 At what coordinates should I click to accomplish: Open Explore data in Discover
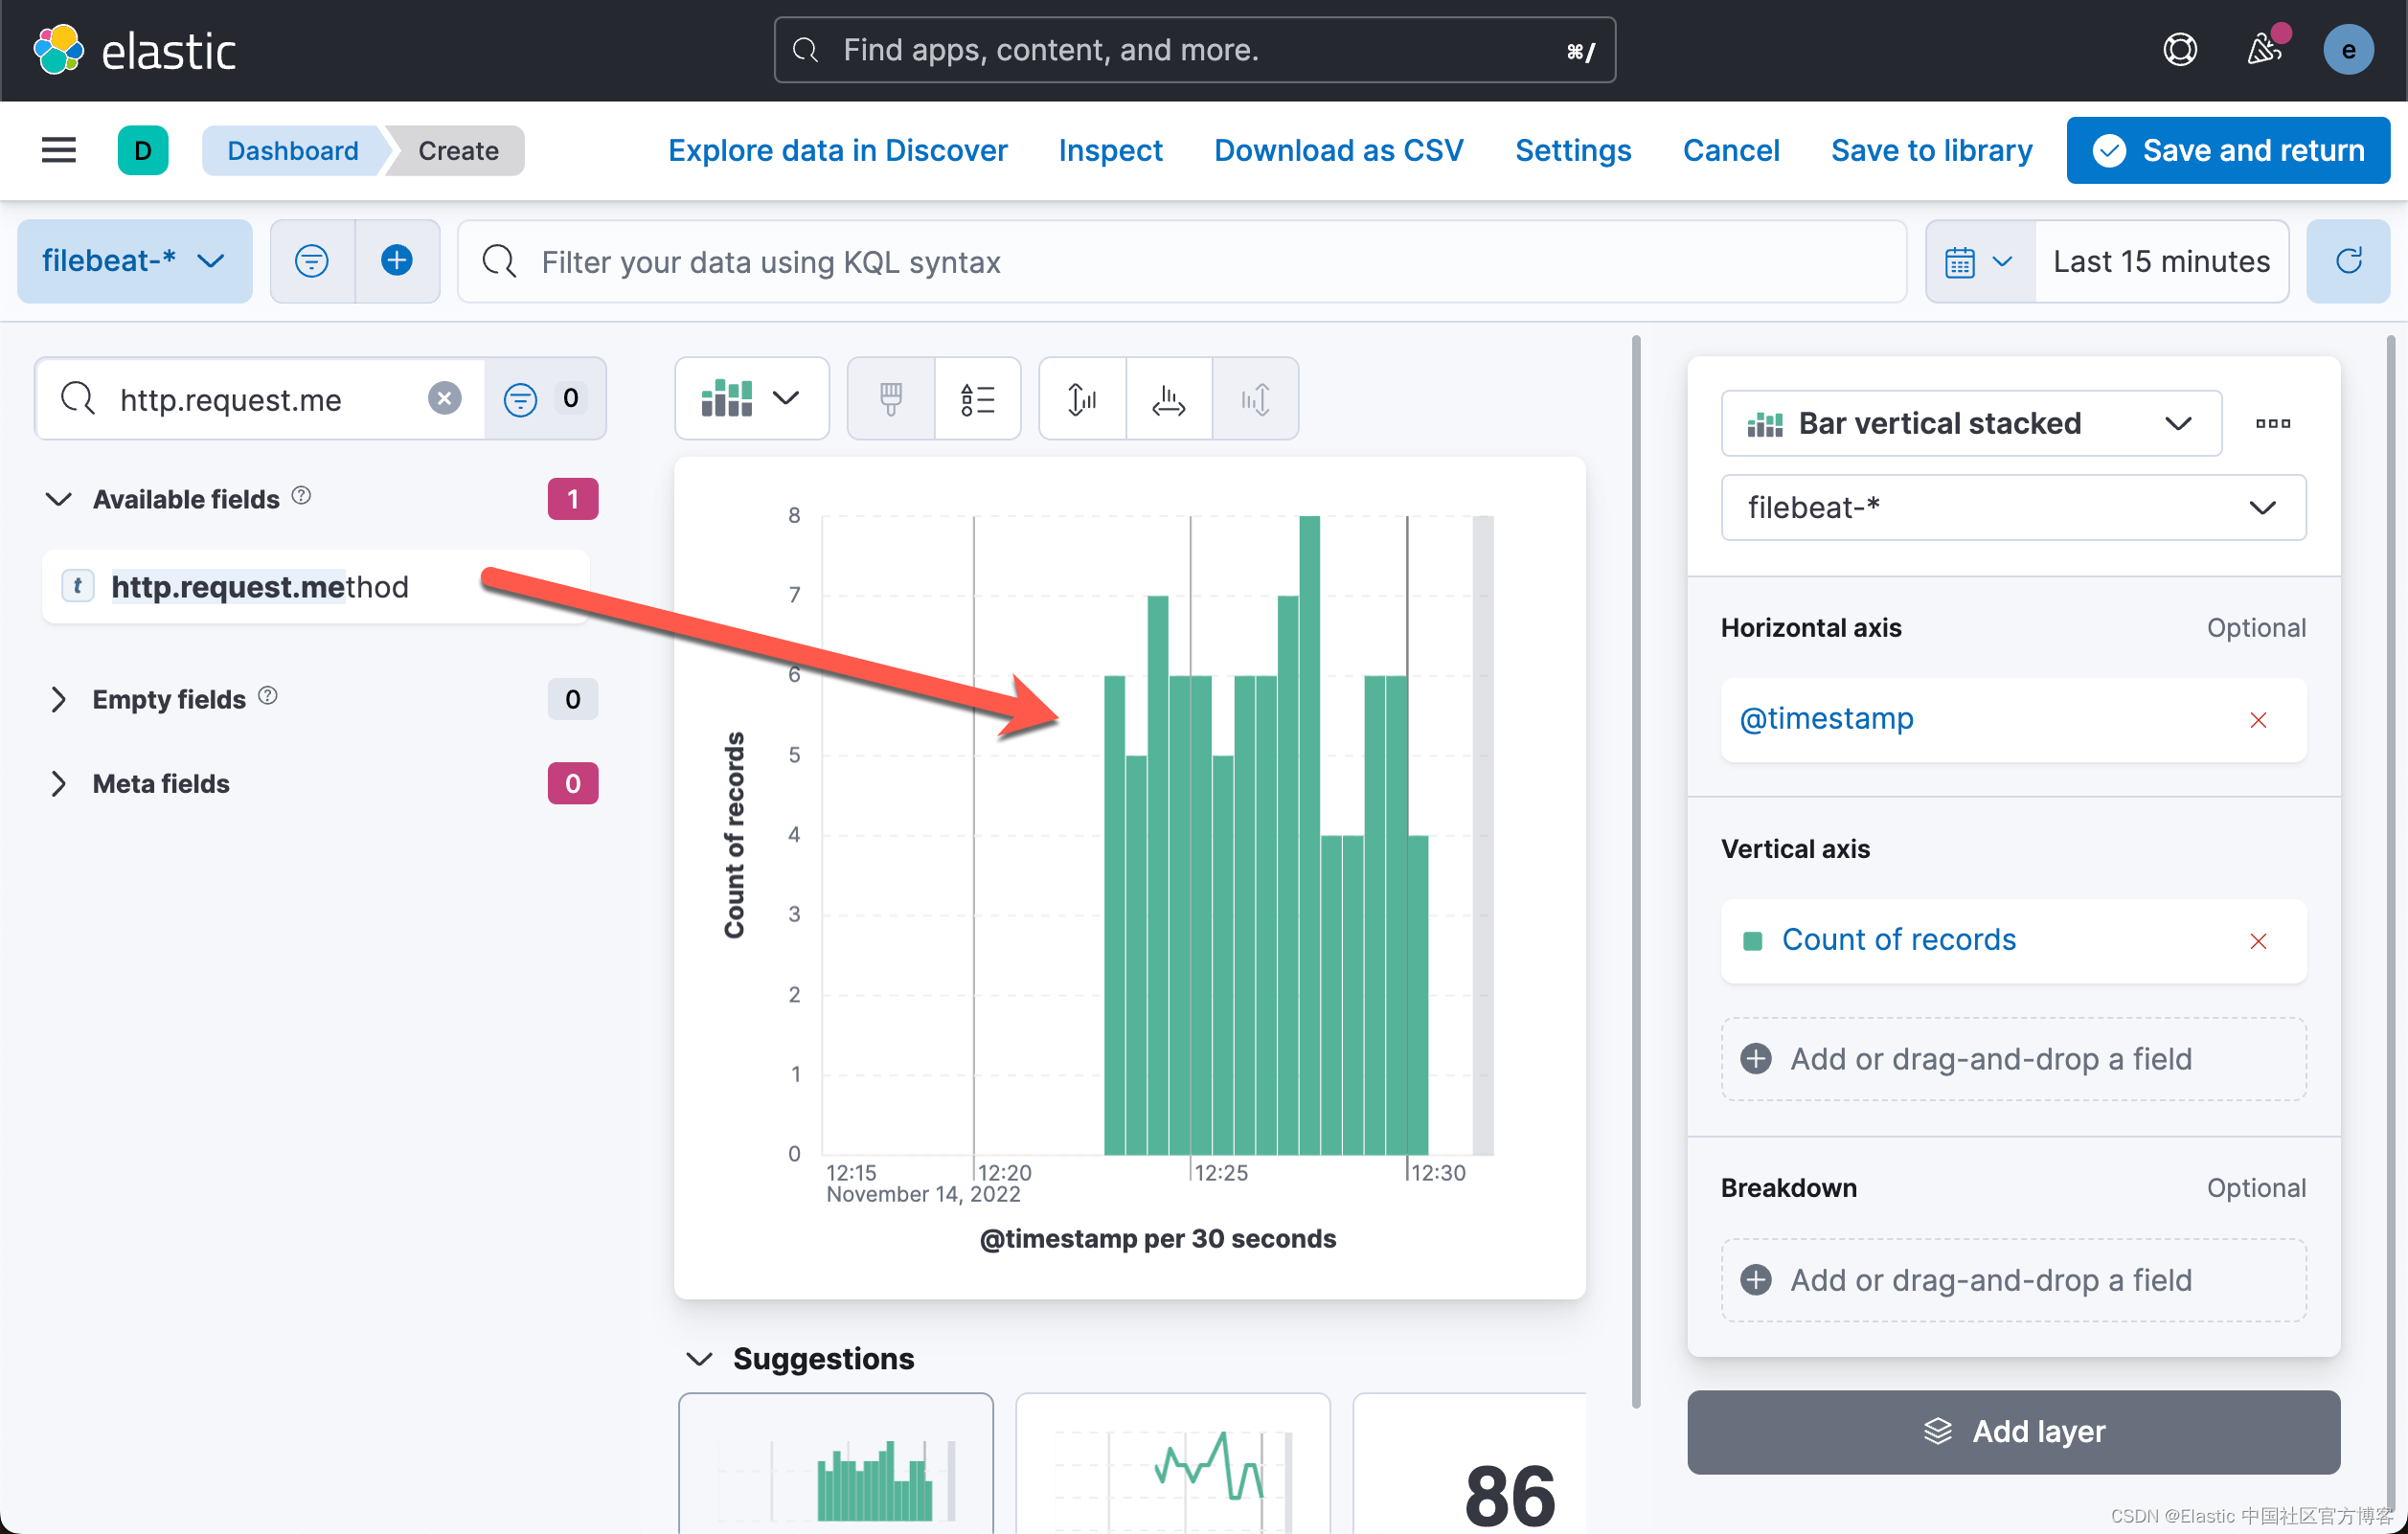coord(837,150)
